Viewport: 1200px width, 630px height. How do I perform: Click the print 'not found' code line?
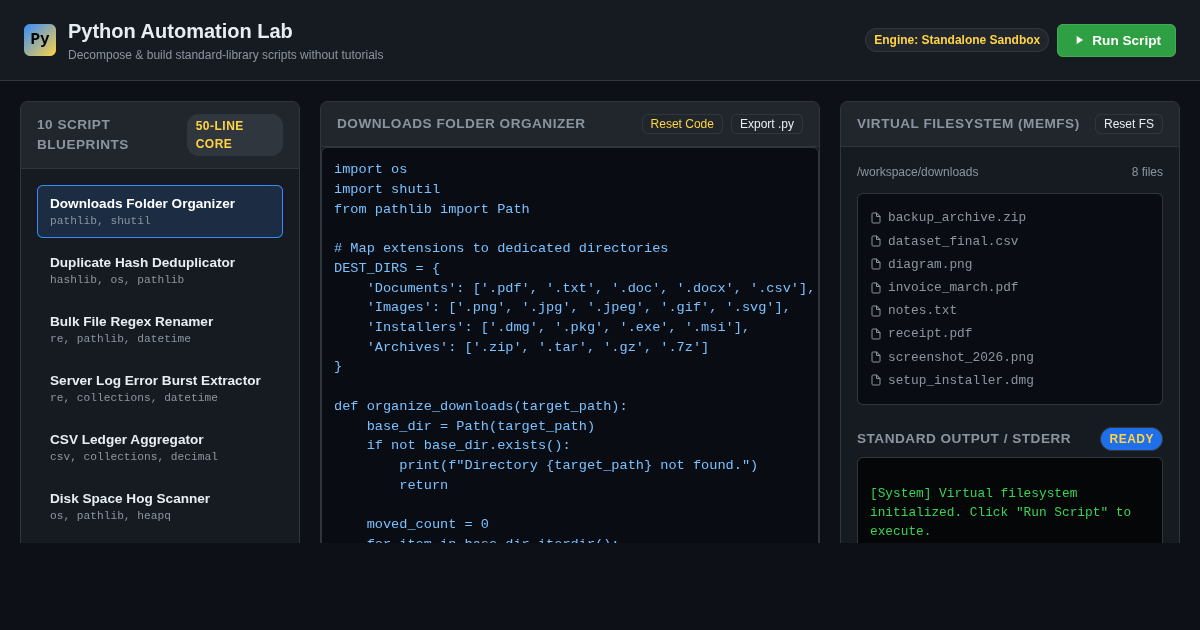click(579, 465)
